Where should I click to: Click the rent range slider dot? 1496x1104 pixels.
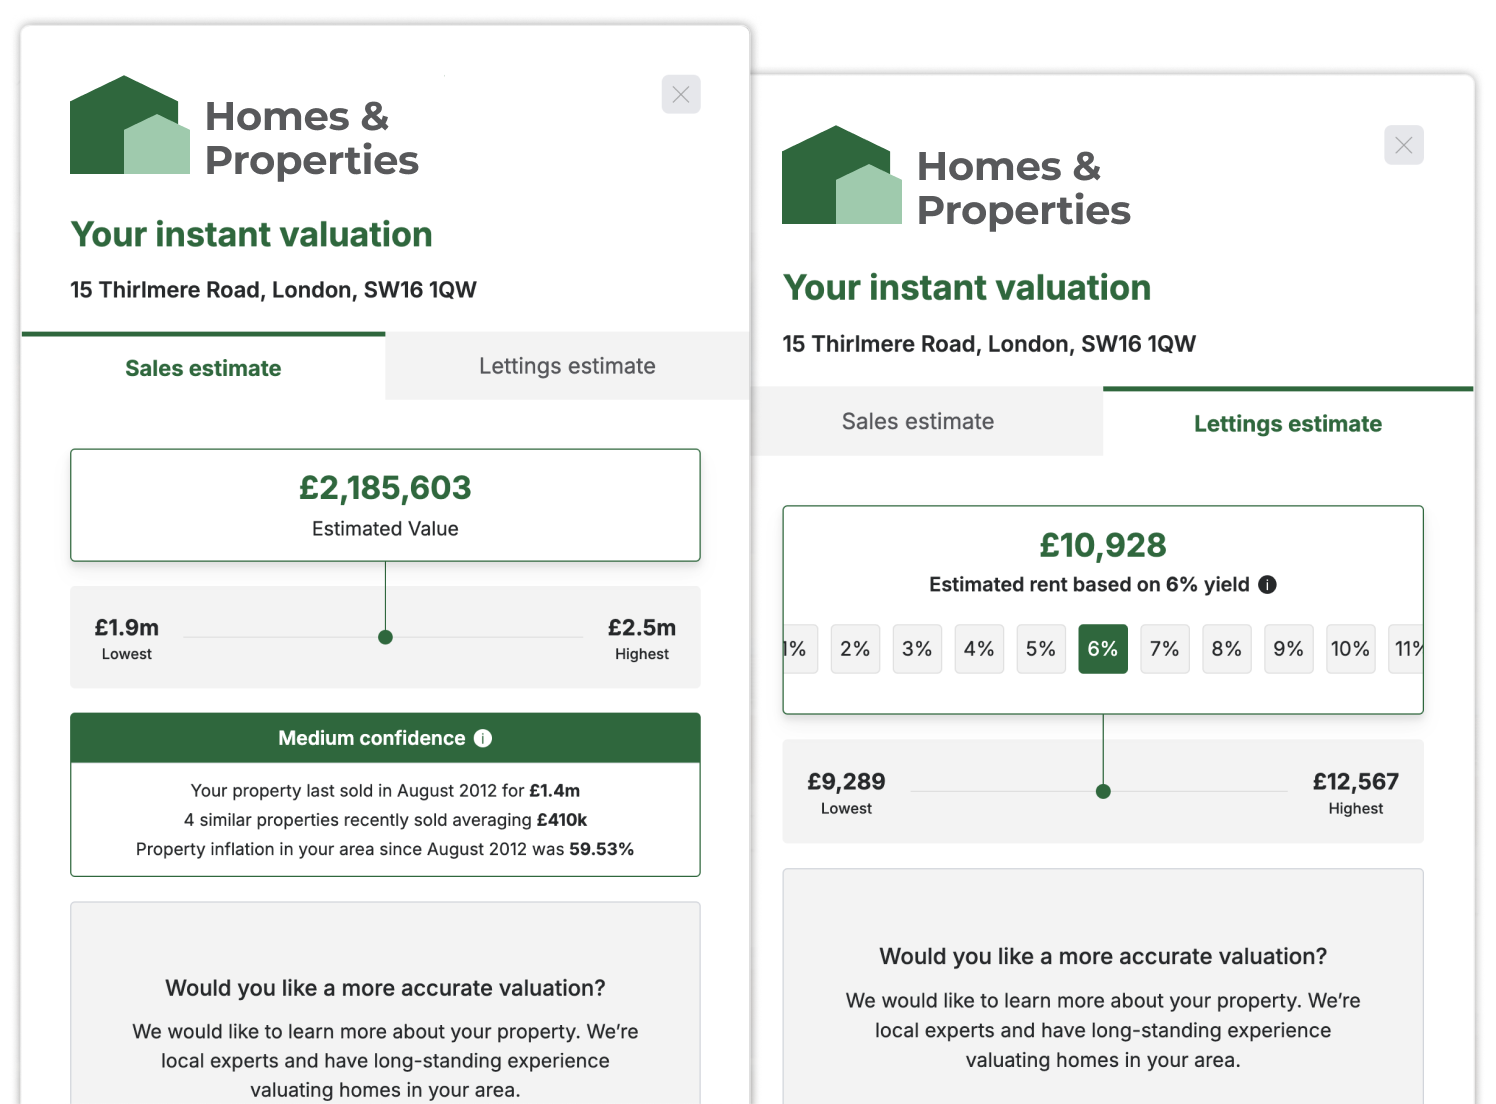tap(1103, 791)
